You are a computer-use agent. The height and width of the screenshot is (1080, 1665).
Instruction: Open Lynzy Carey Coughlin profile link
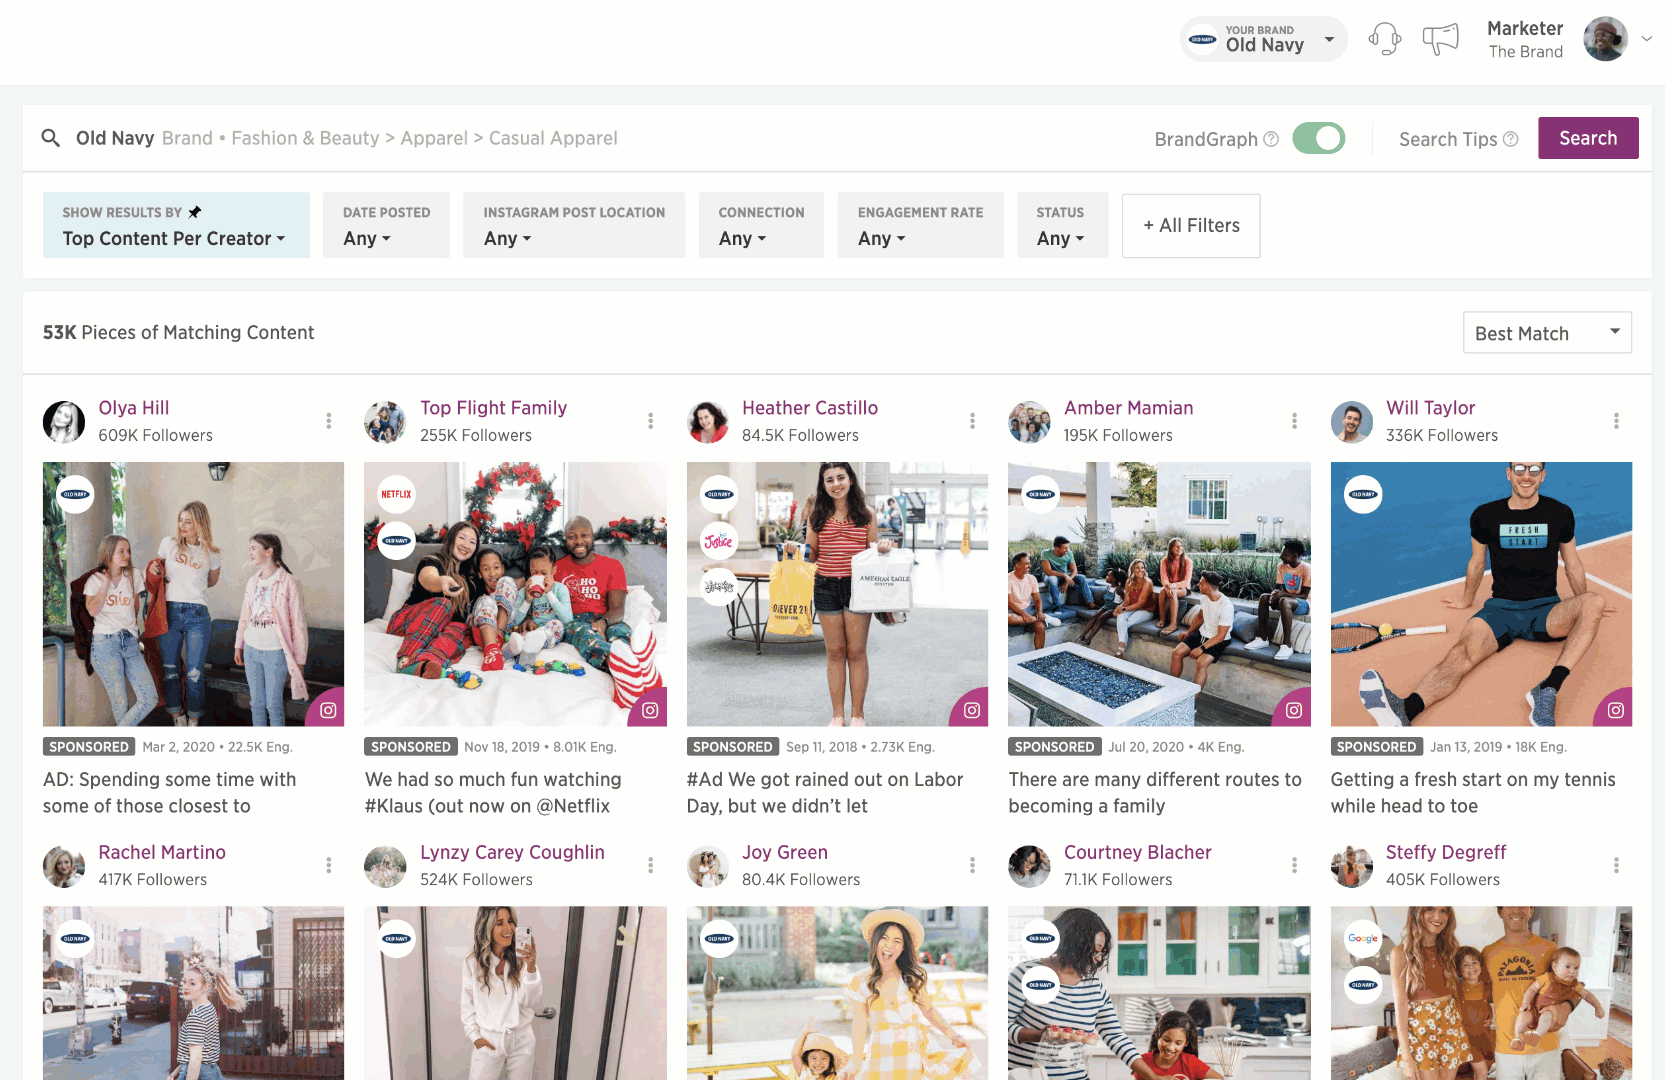(x=512, y=852)
